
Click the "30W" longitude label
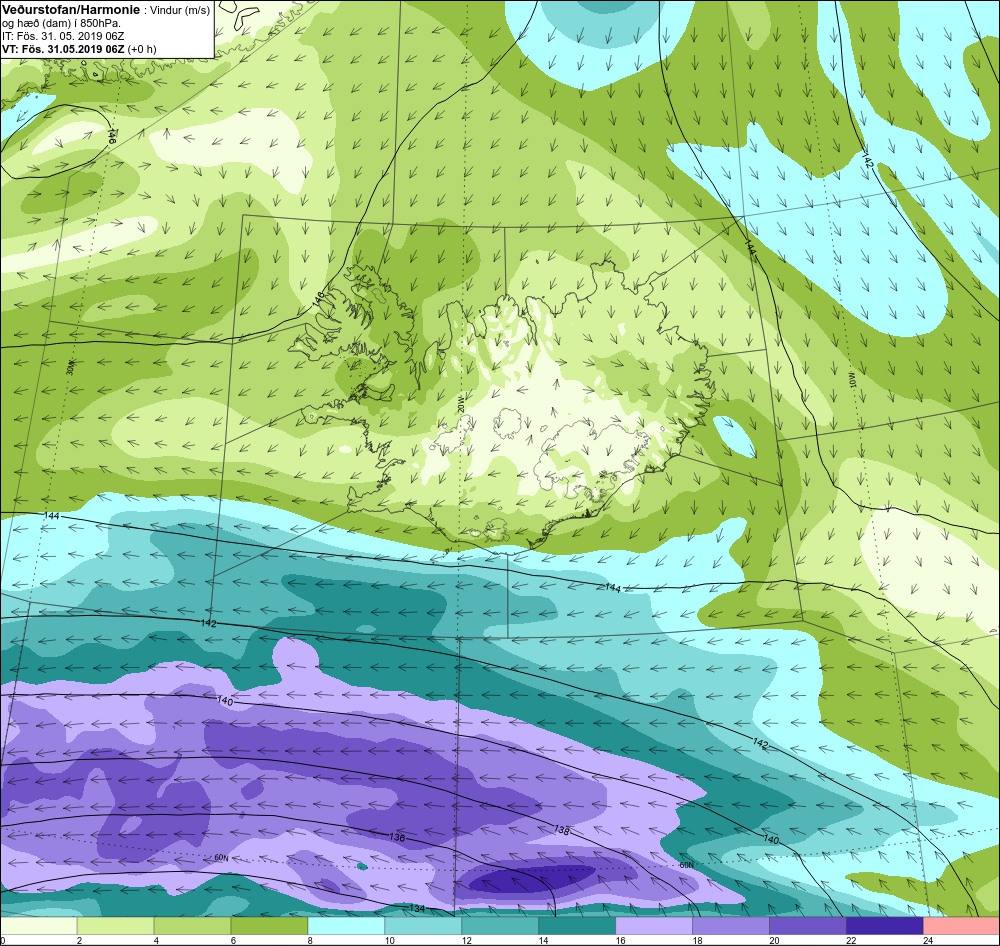[x=70, y=367]
